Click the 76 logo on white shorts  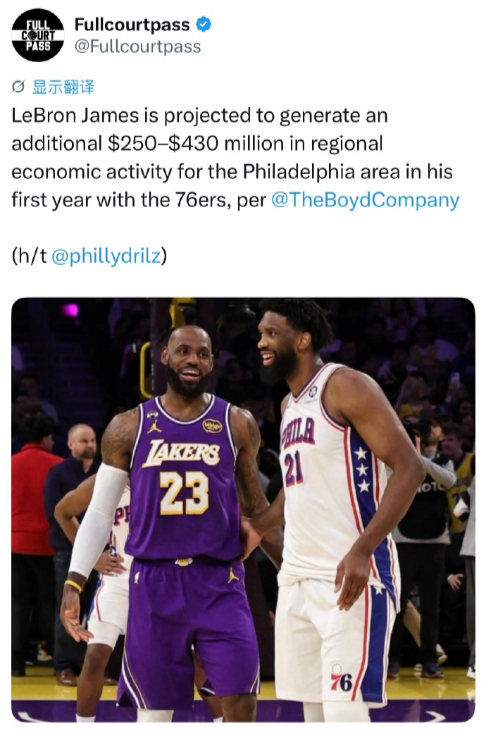(341, 678)
